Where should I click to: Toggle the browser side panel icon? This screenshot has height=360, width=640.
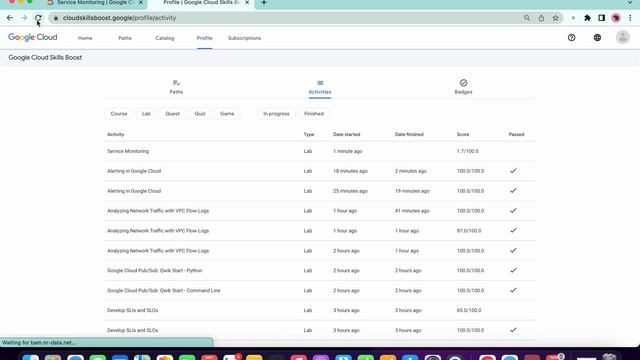602,18
